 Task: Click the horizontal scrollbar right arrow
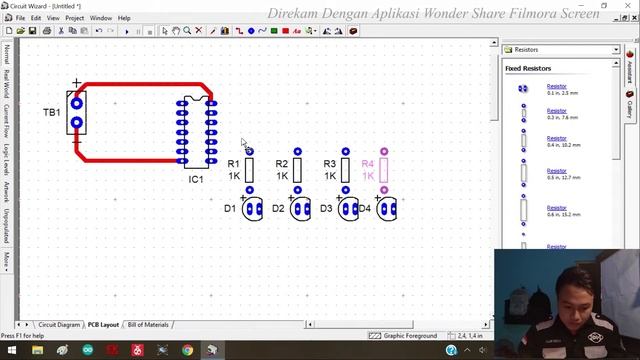click(x=486, y=324)
